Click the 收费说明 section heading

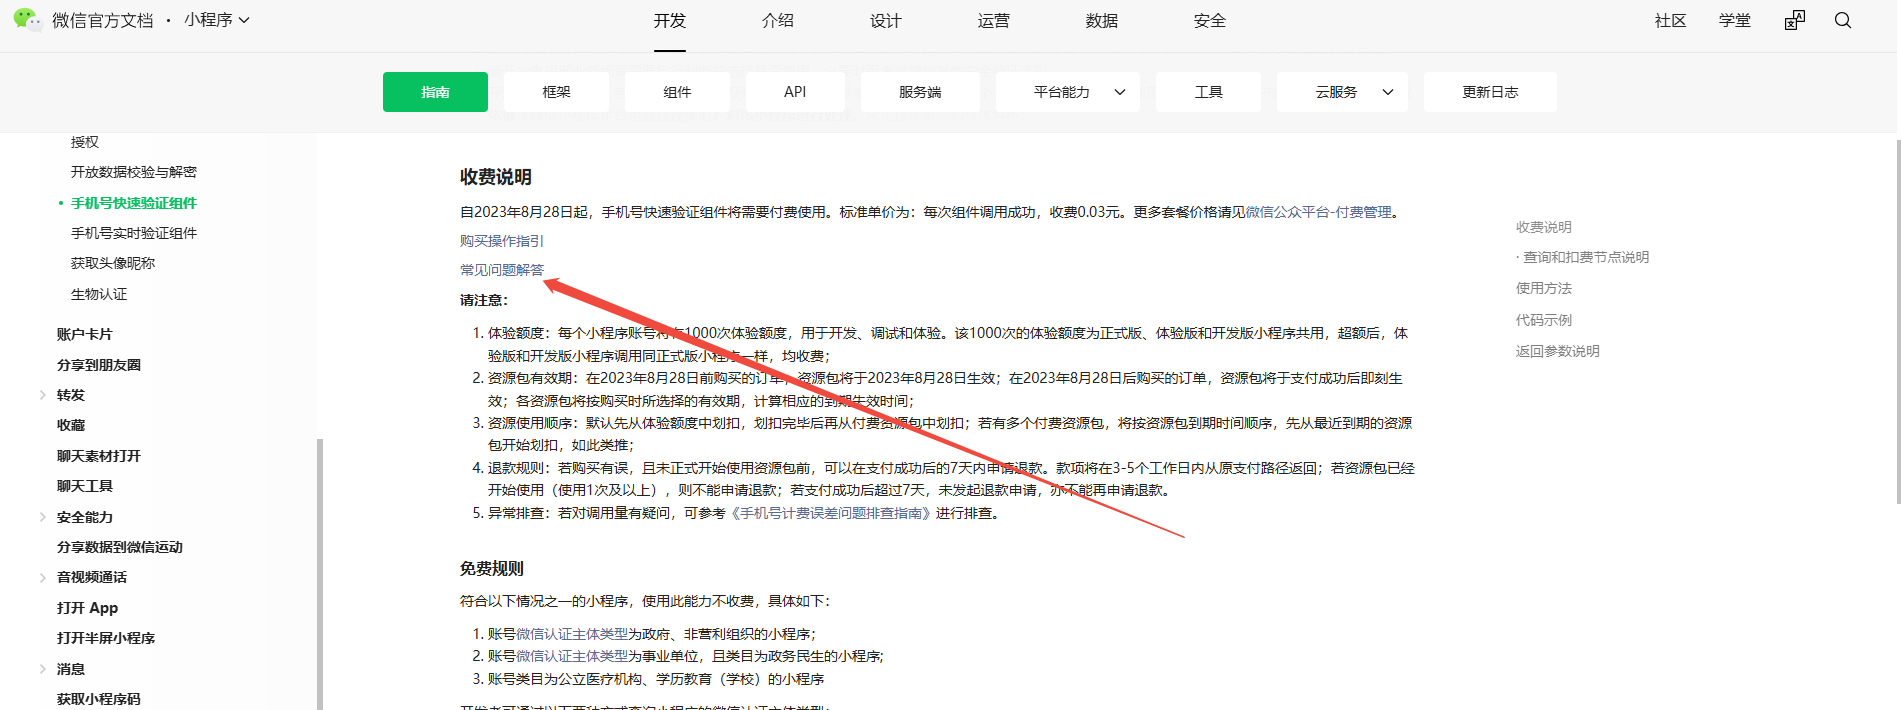496,177
